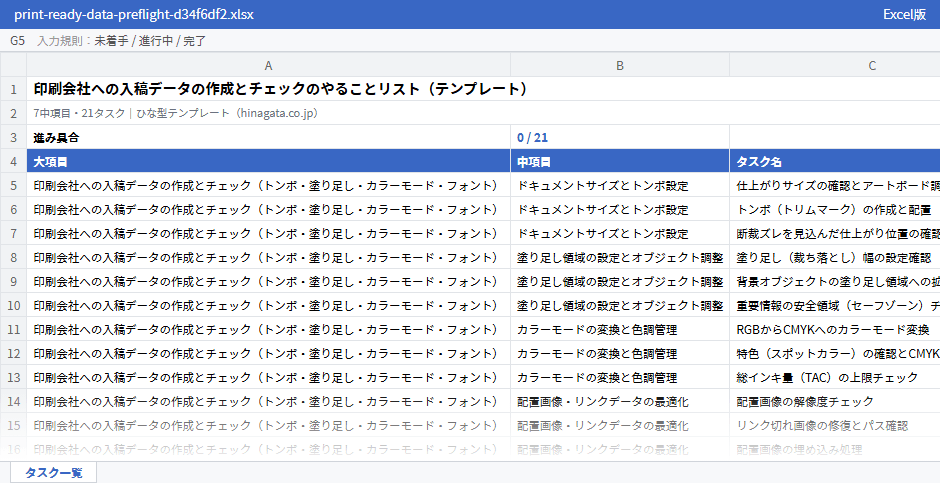The image size is (940, 483).
Task: Click row 9 column A 大項目 cell
Action: 269,281
